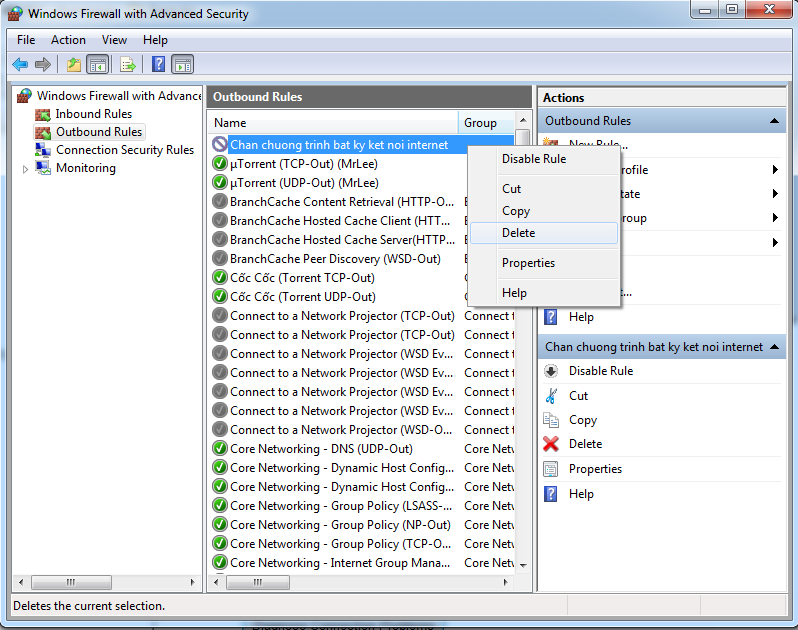
Task: Choose Delete from the context menu
Action: point(518,233)
